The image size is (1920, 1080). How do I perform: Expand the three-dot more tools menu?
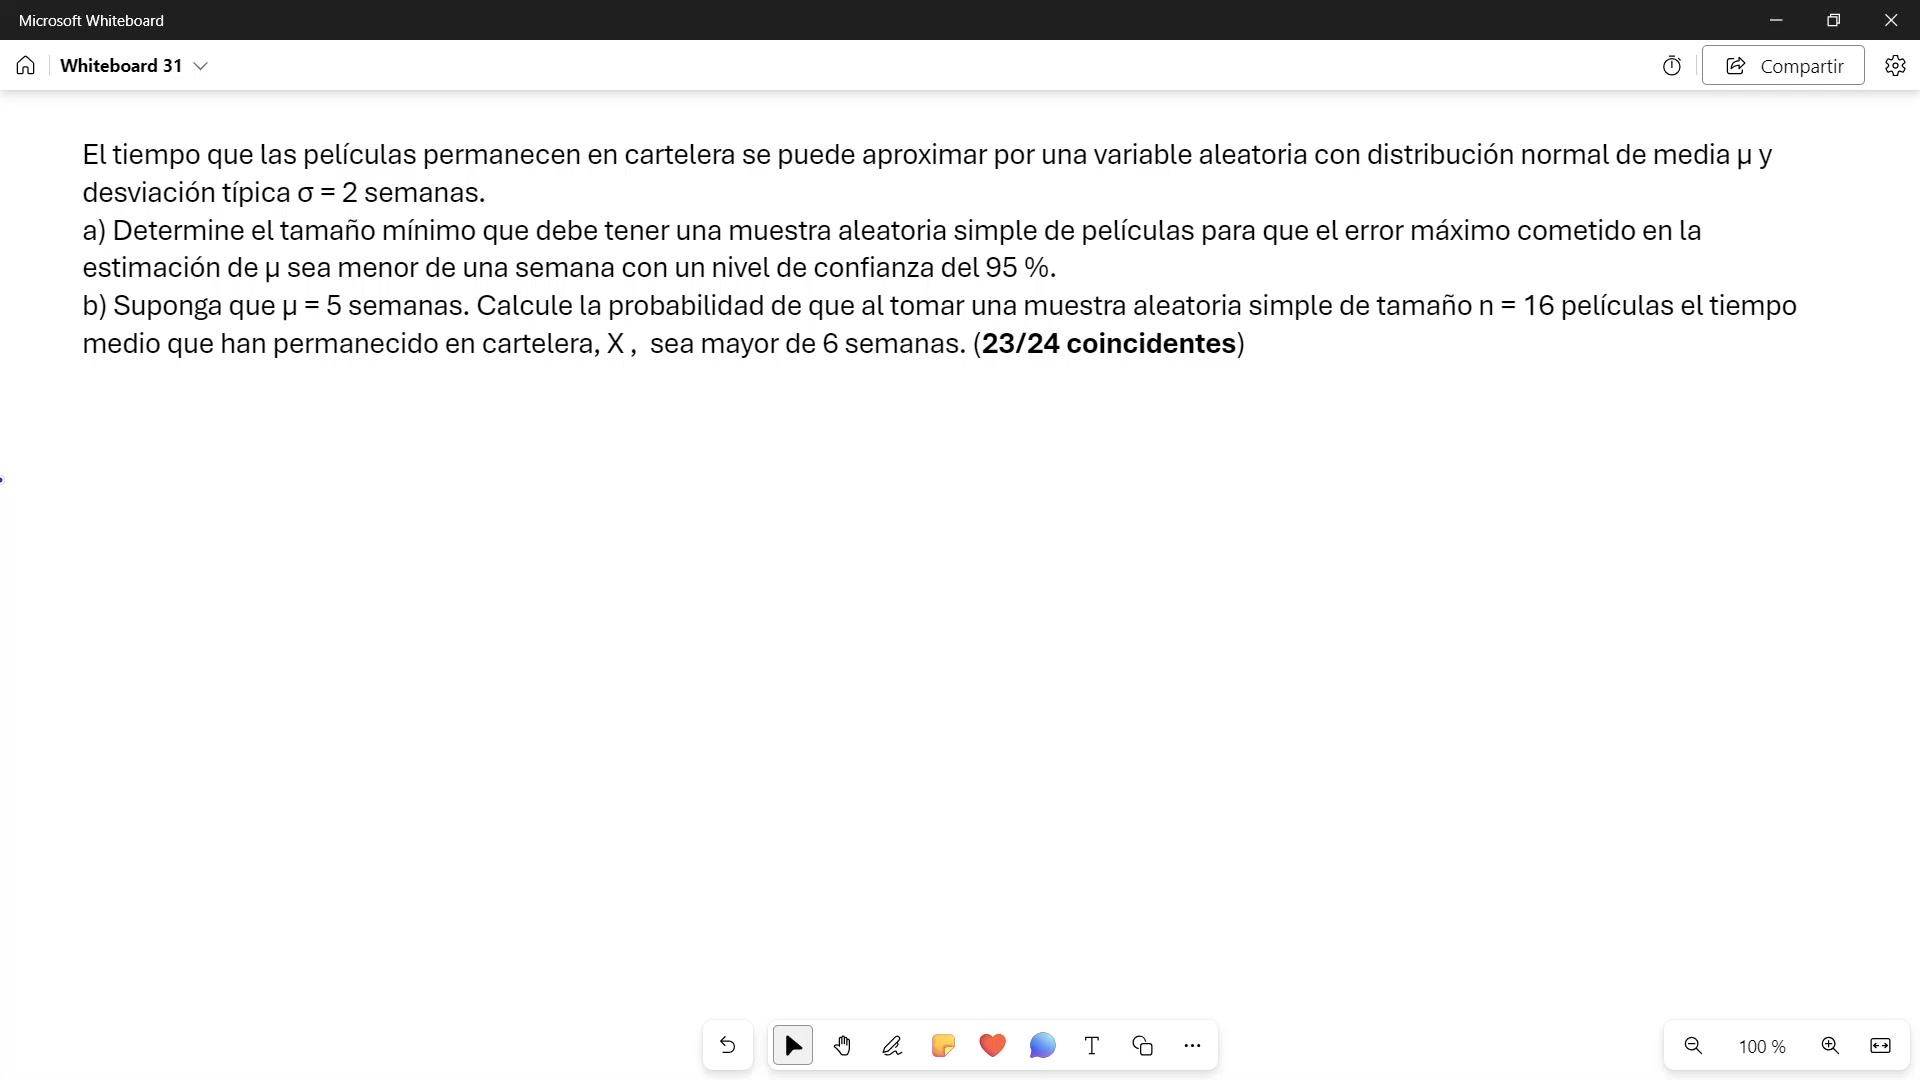pos(1192,1045)
